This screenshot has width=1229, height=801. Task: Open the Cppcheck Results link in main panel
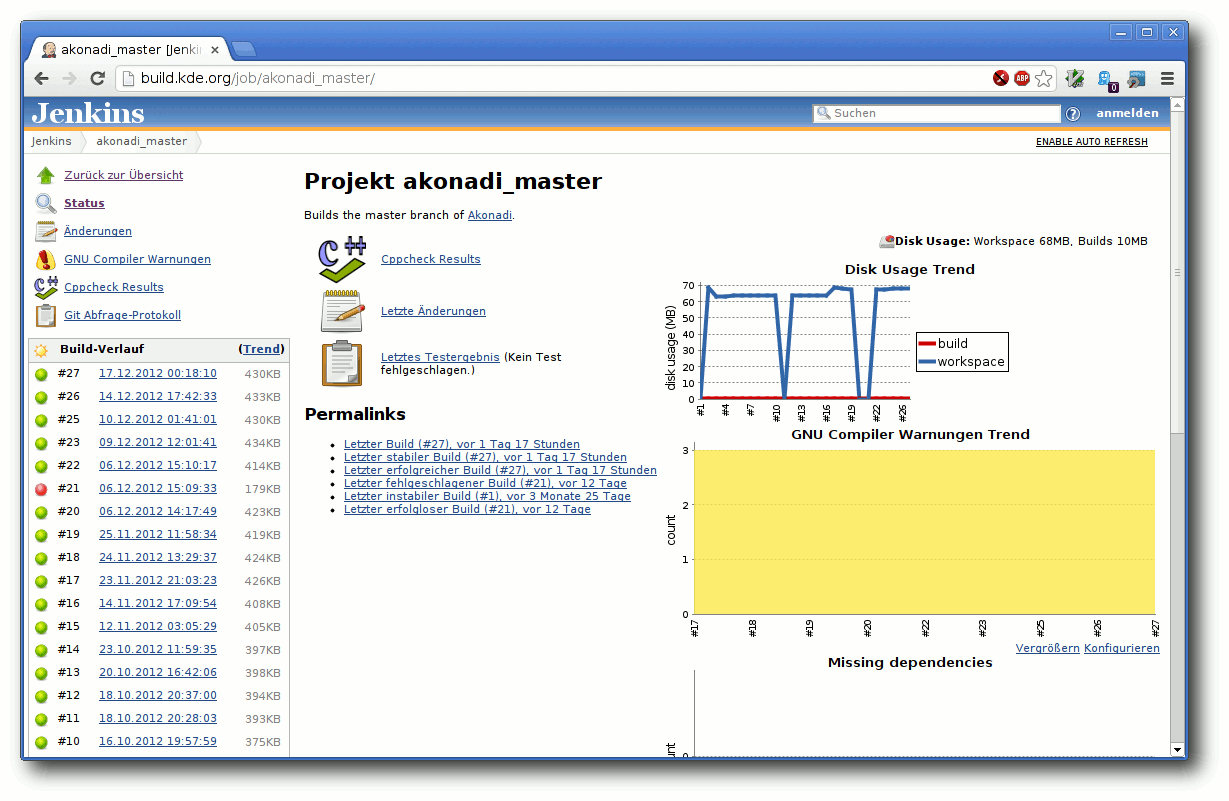(431, 259)
